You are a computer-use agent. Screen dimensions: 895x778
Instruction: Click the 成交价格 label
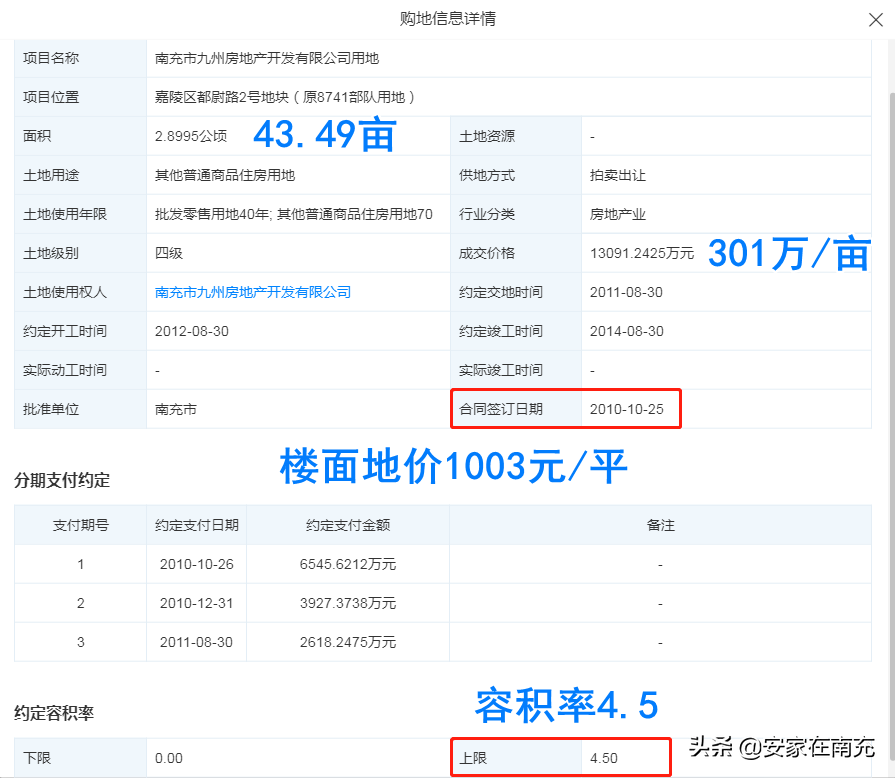[x=487, y=253]
